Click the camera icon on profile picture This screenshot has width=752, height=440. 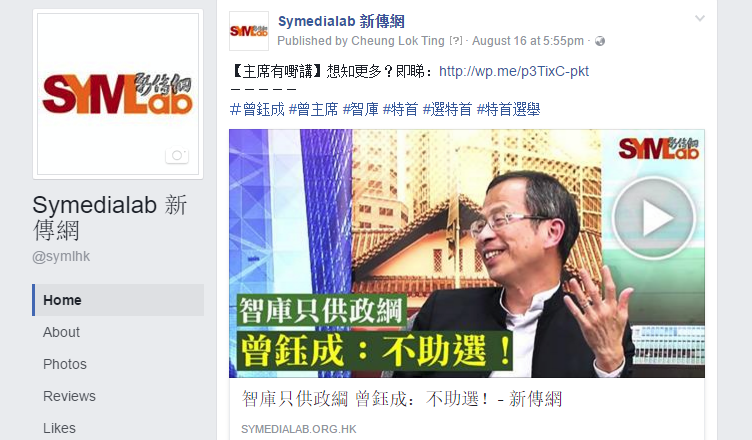[x=177, y=155]
